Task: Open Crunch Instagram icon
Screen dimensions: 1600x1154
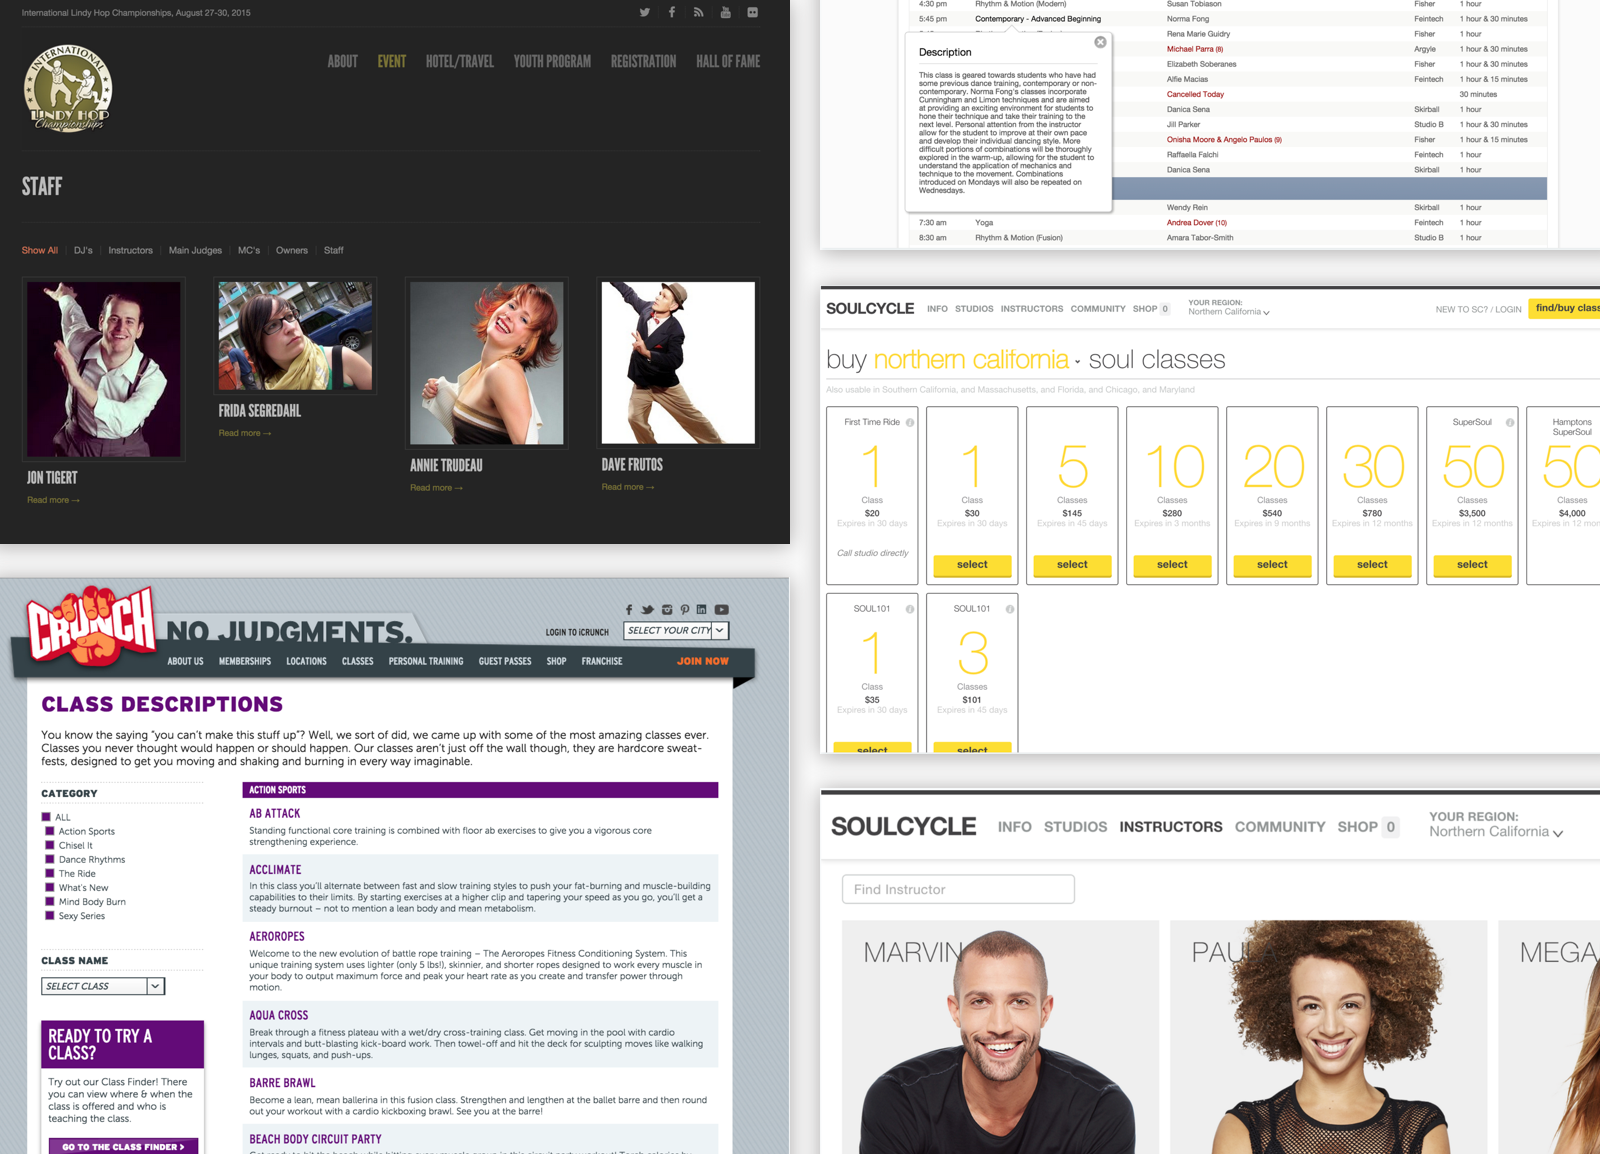Action: (667, 609)
